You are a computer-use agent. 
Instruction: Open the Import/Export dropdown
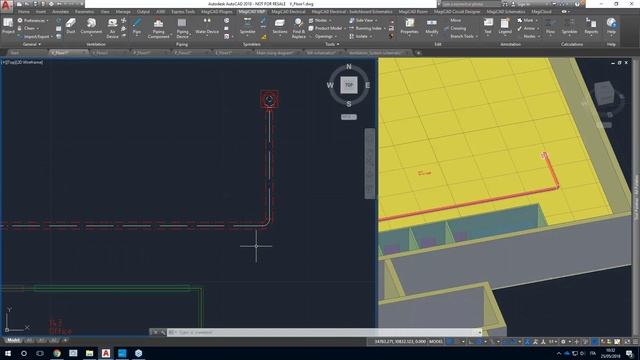tap(36, 36)
